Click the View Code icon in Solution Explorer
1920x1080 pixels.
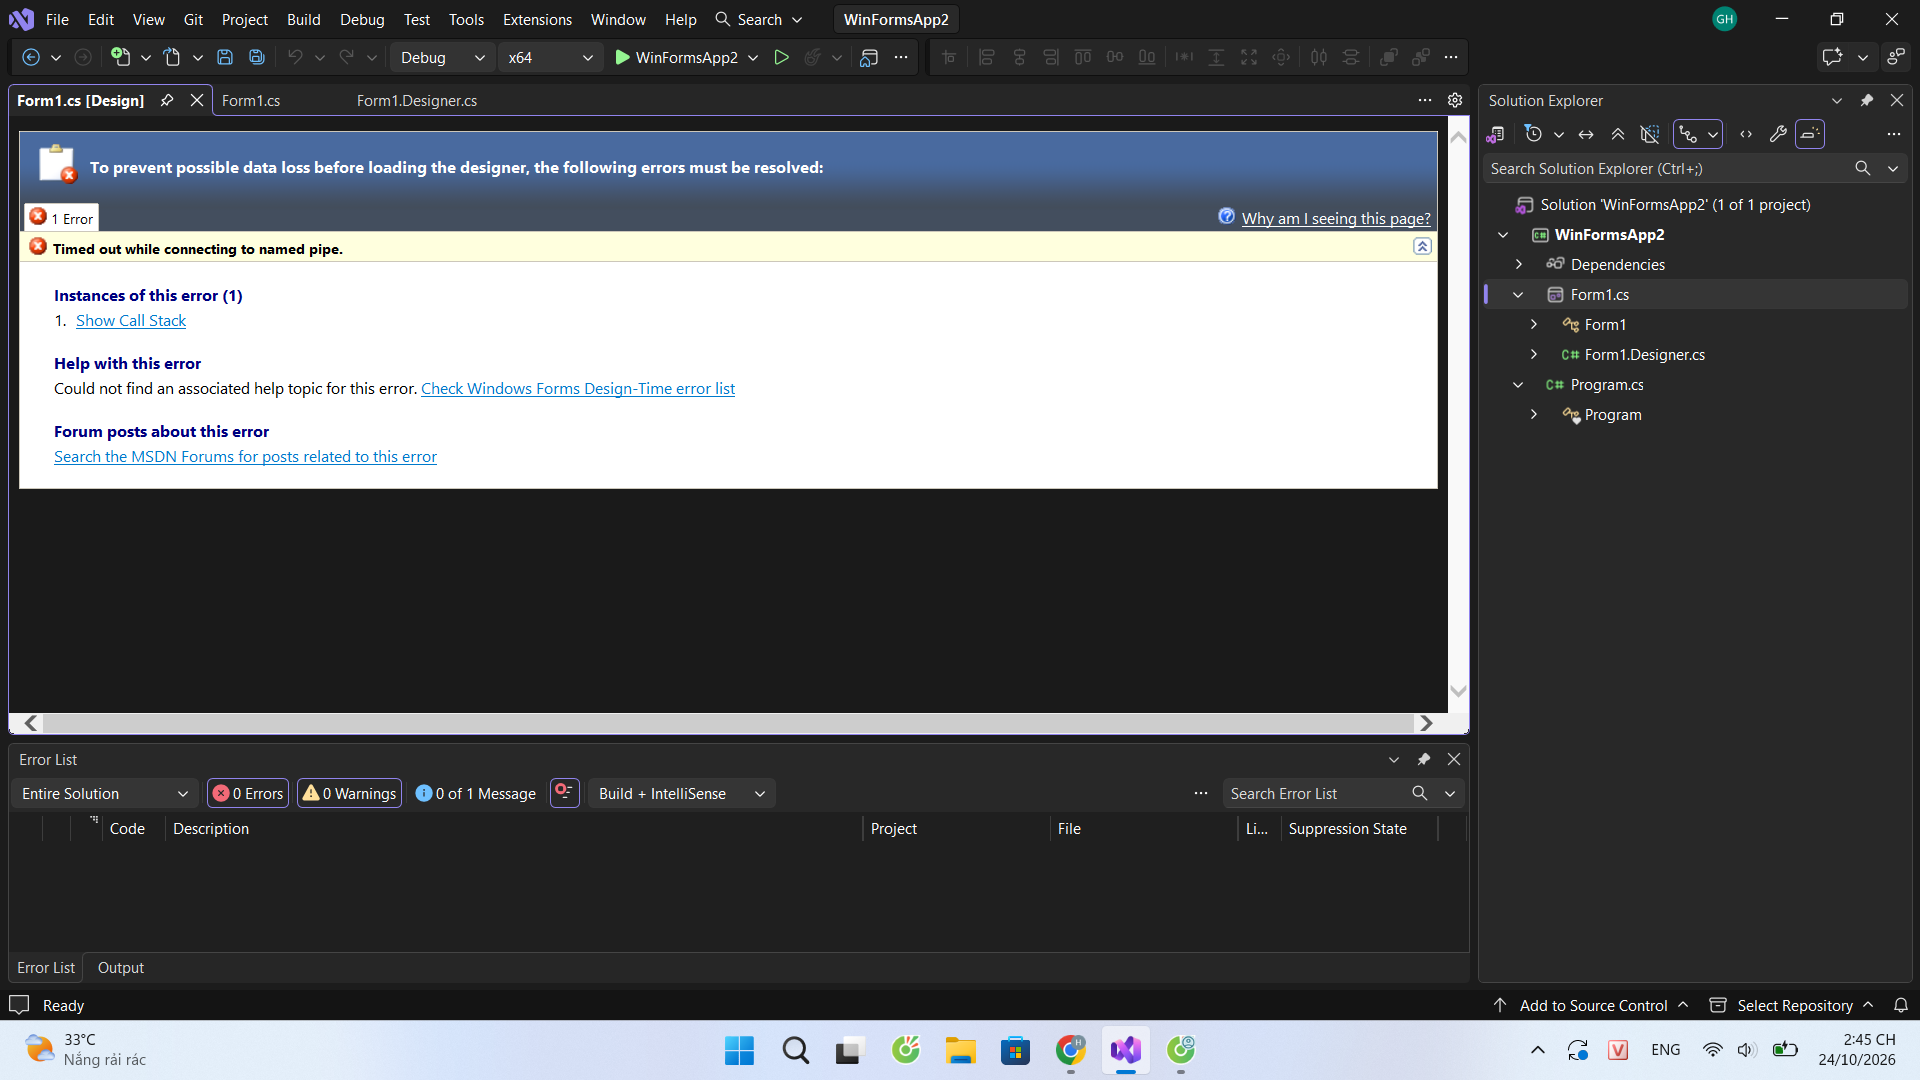1746,134
